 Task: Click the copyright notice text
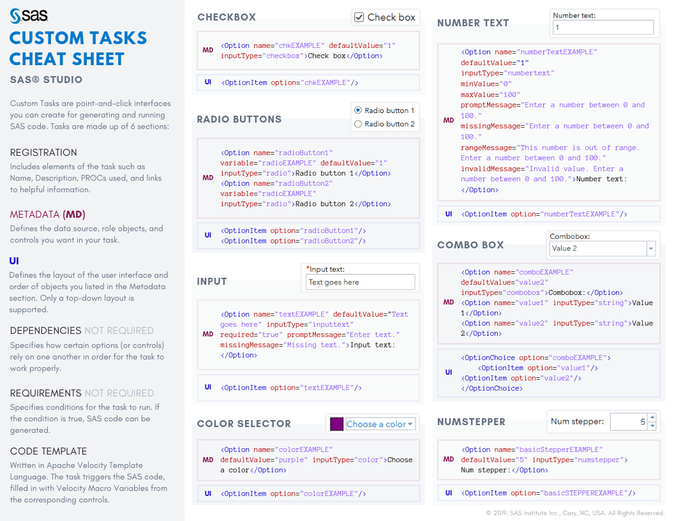575,513
